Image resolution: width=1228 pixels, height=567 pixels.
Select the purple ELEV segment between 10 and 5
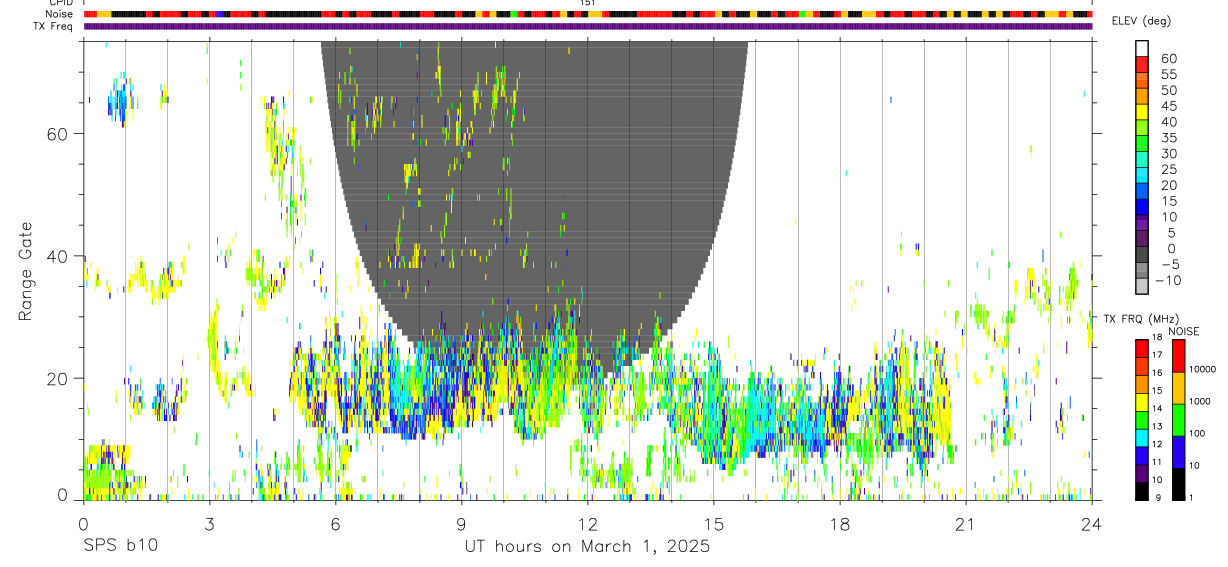tap(1142, 224)
